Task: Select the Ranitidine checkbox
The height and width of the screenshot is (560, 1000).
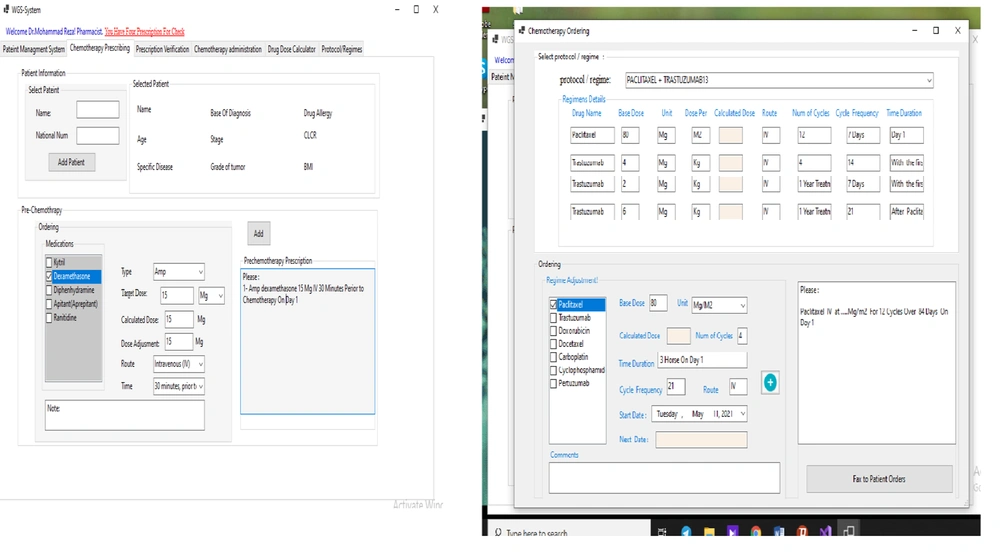Action: point(49,318)
